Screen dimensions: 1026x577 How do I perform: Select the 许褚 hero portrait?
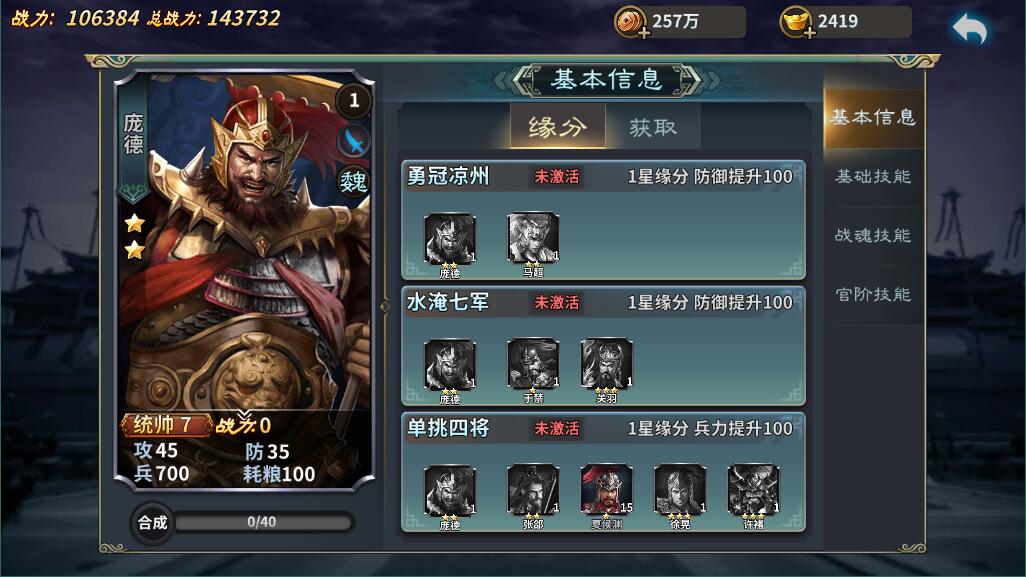point(753,490)
